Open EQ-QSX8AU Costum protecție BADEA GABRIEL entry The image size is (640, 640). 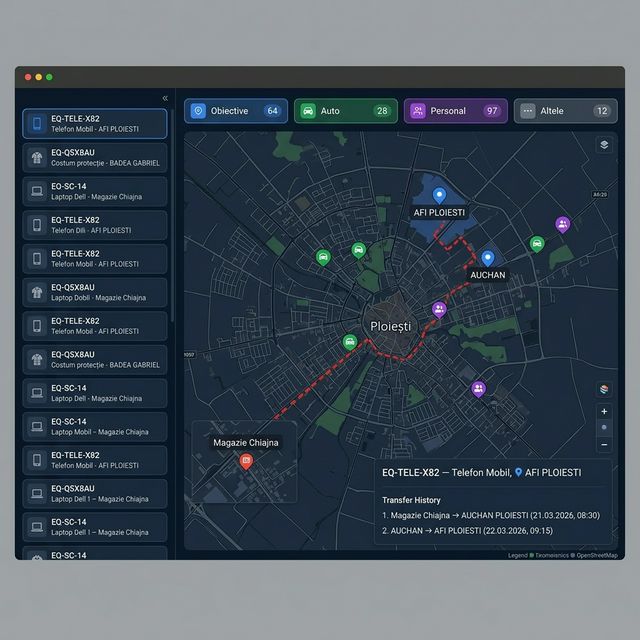point(95,157)
